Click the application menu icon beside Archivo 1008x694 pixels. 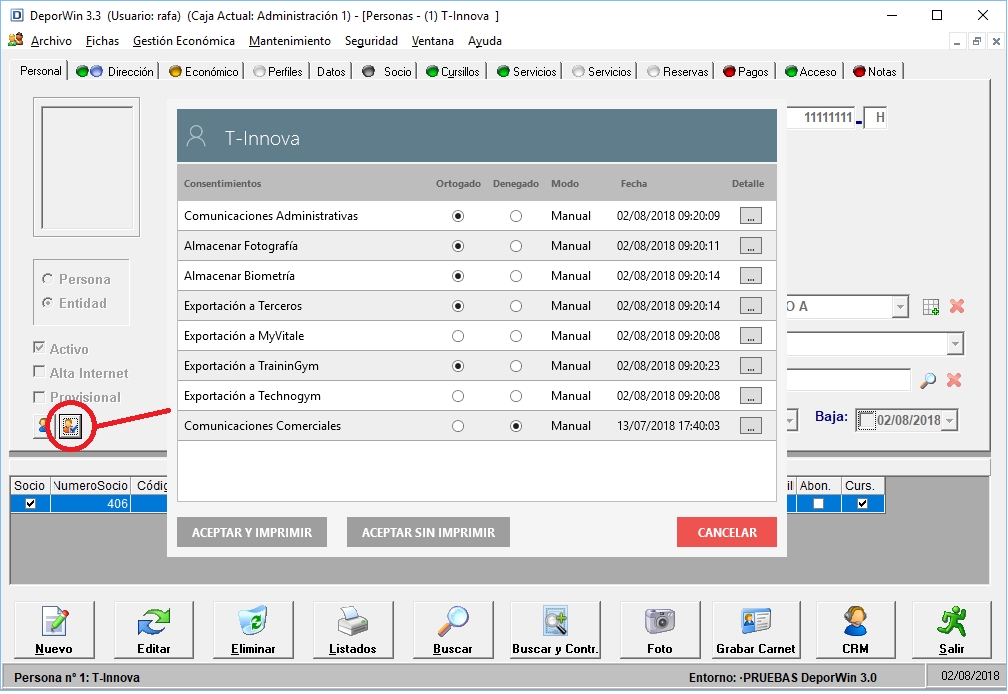(15, 40)
